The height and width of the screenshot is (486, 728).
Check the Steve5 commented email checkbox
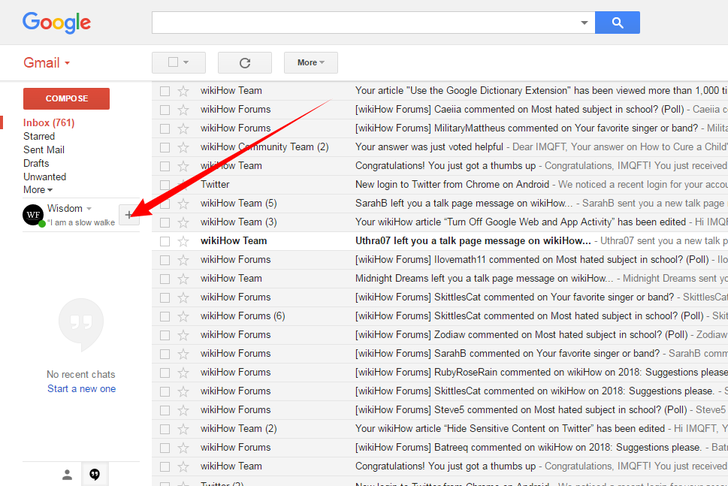coord(165,410)
